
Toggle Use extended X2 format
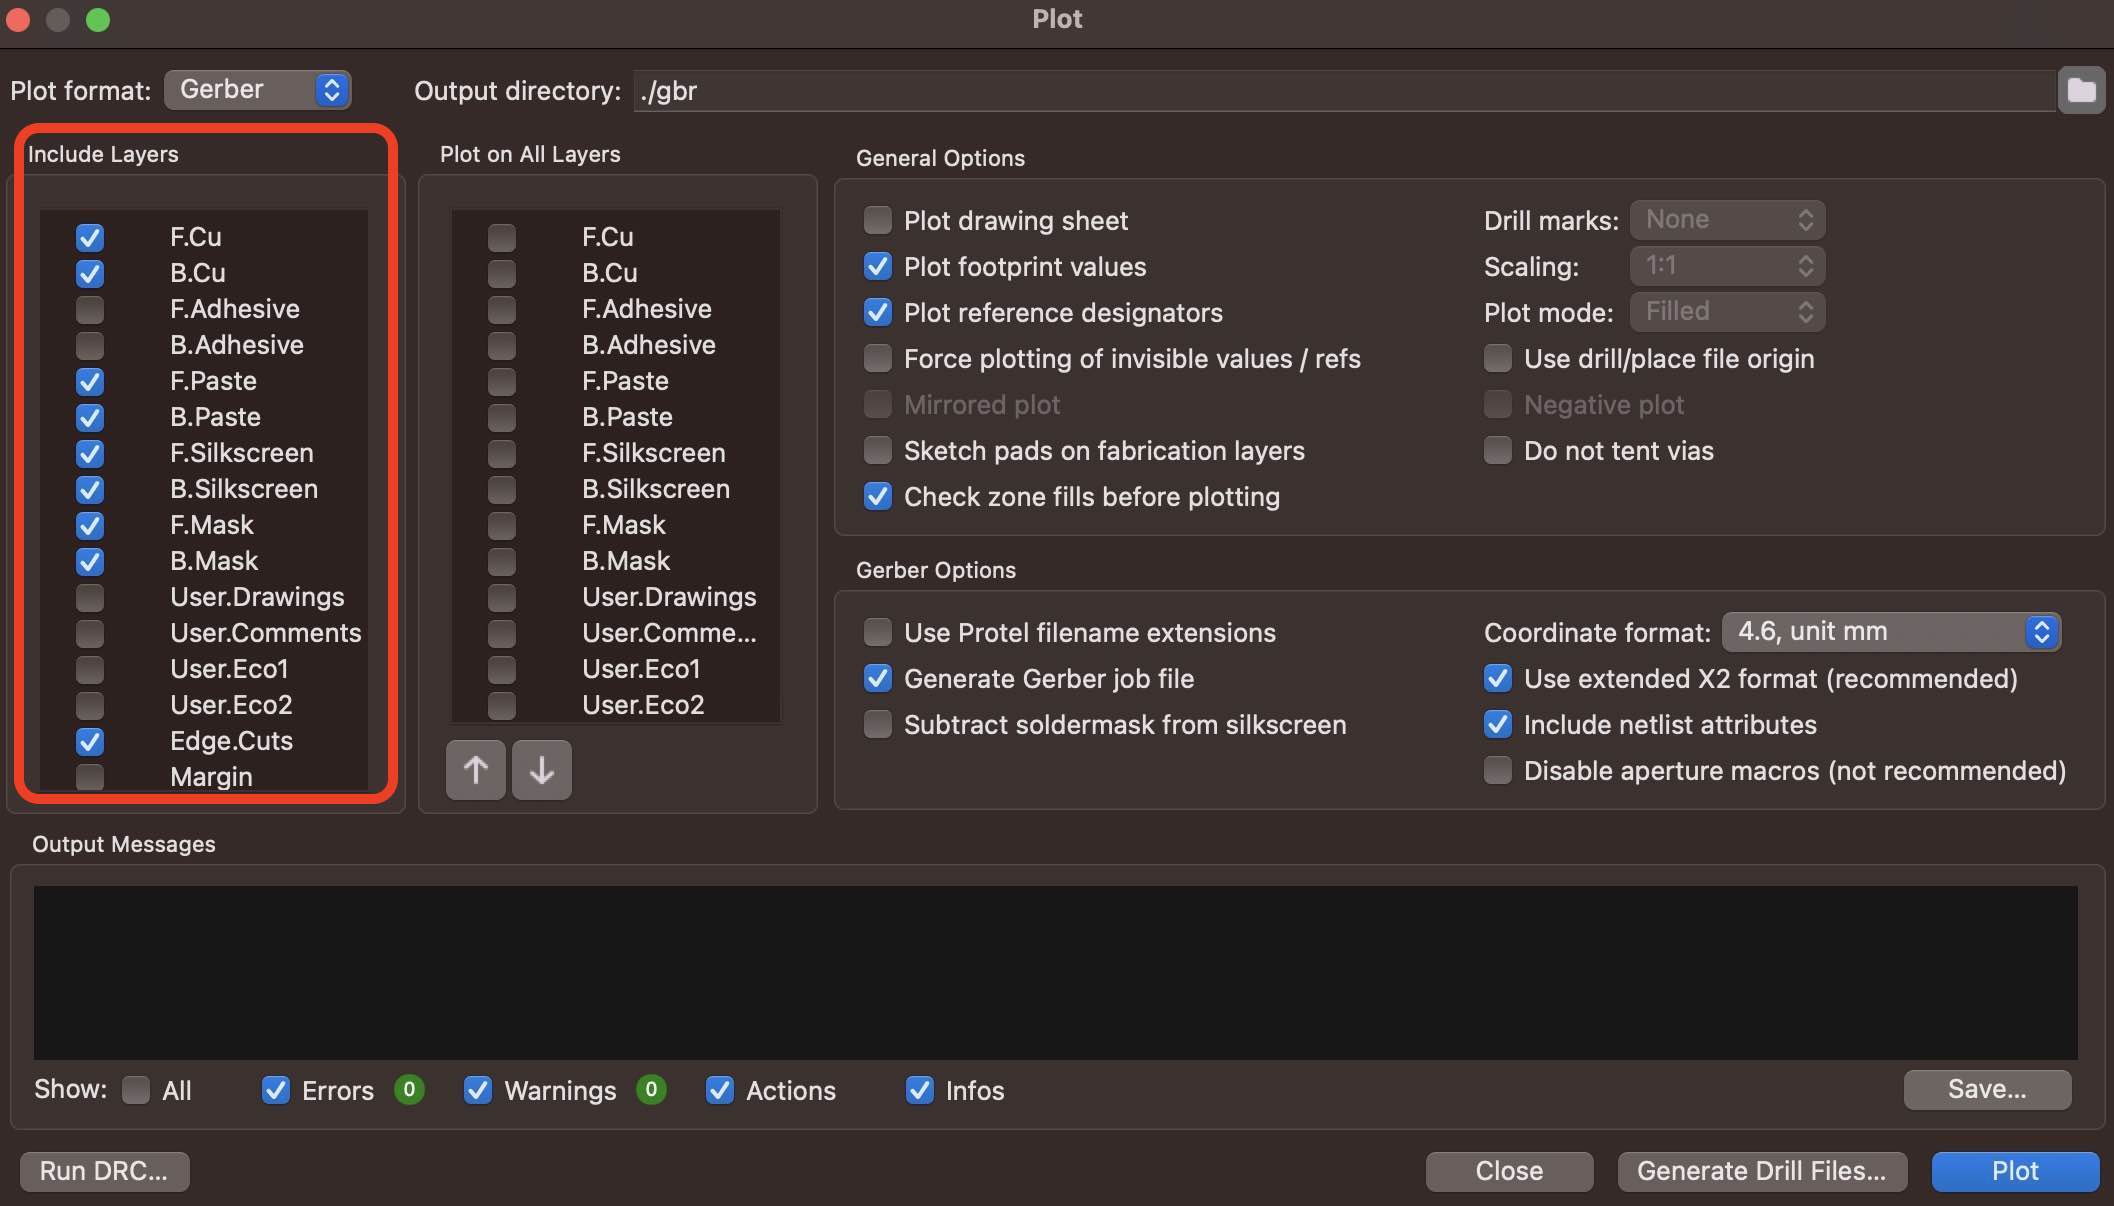[x=1498, y=678]
